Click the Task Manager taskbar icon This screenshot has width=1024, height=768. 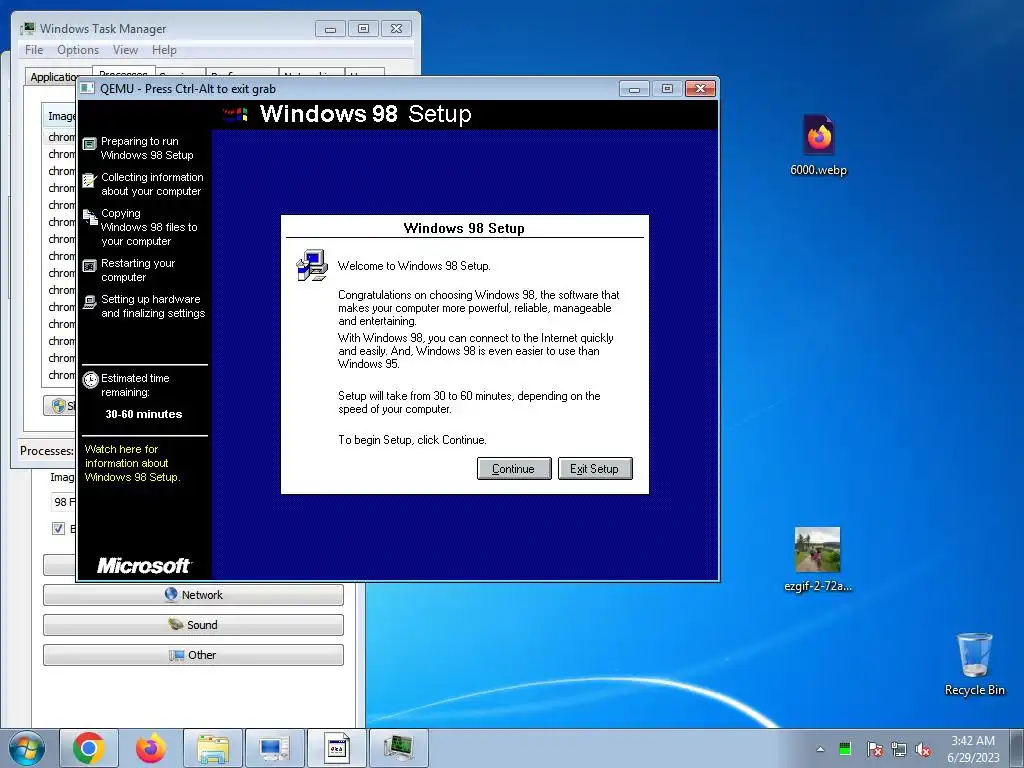(399, 748)
